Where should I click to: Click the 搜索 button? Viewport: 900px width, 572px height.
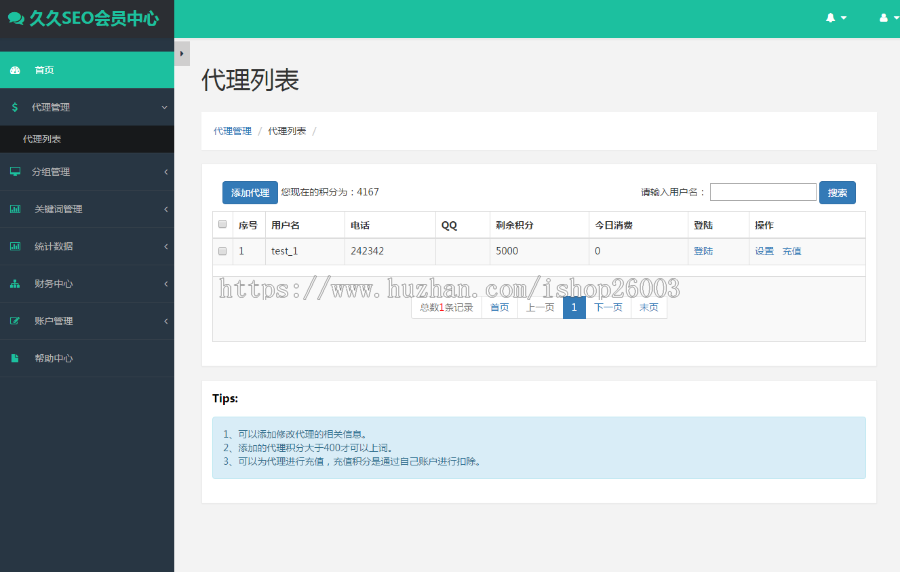837,193
